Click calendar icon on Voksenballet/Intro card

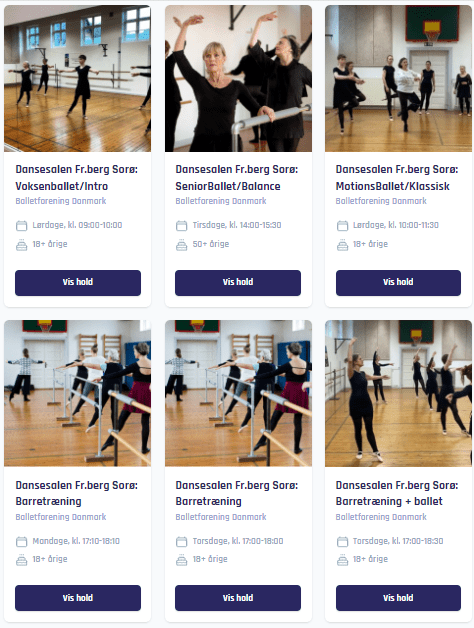pos(21,225)
